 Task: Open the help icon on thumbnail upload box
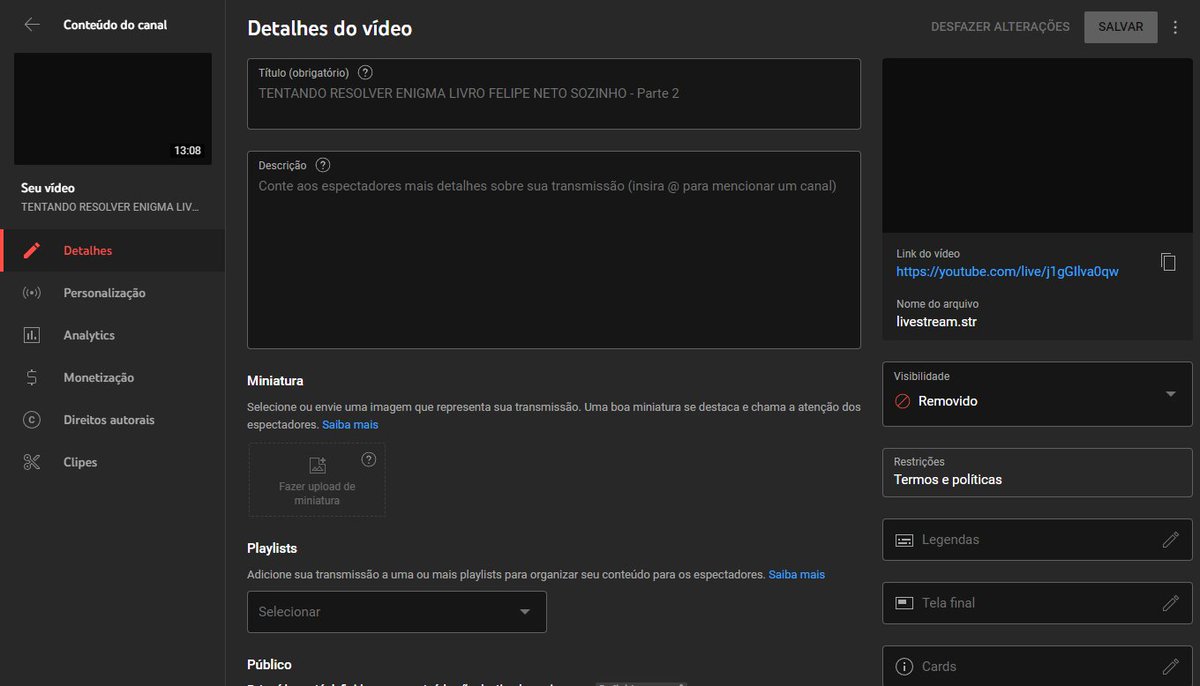(368, 460)
